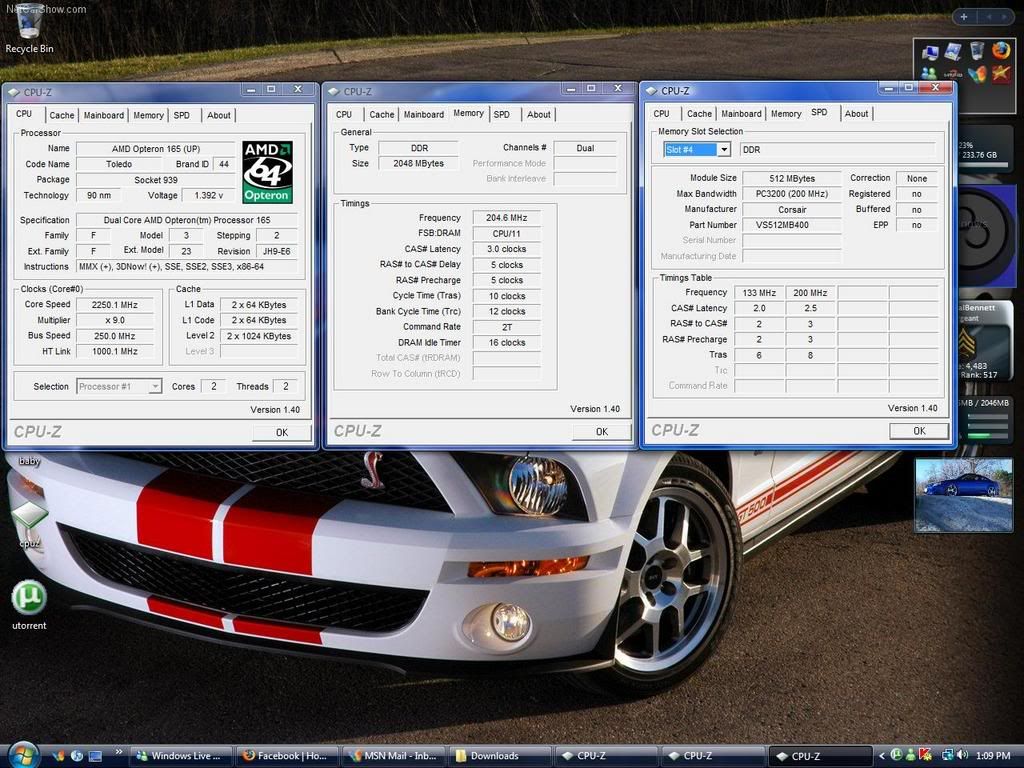Open the volume control tray icon
1024x768 pixels.
[x=963, y=756]
